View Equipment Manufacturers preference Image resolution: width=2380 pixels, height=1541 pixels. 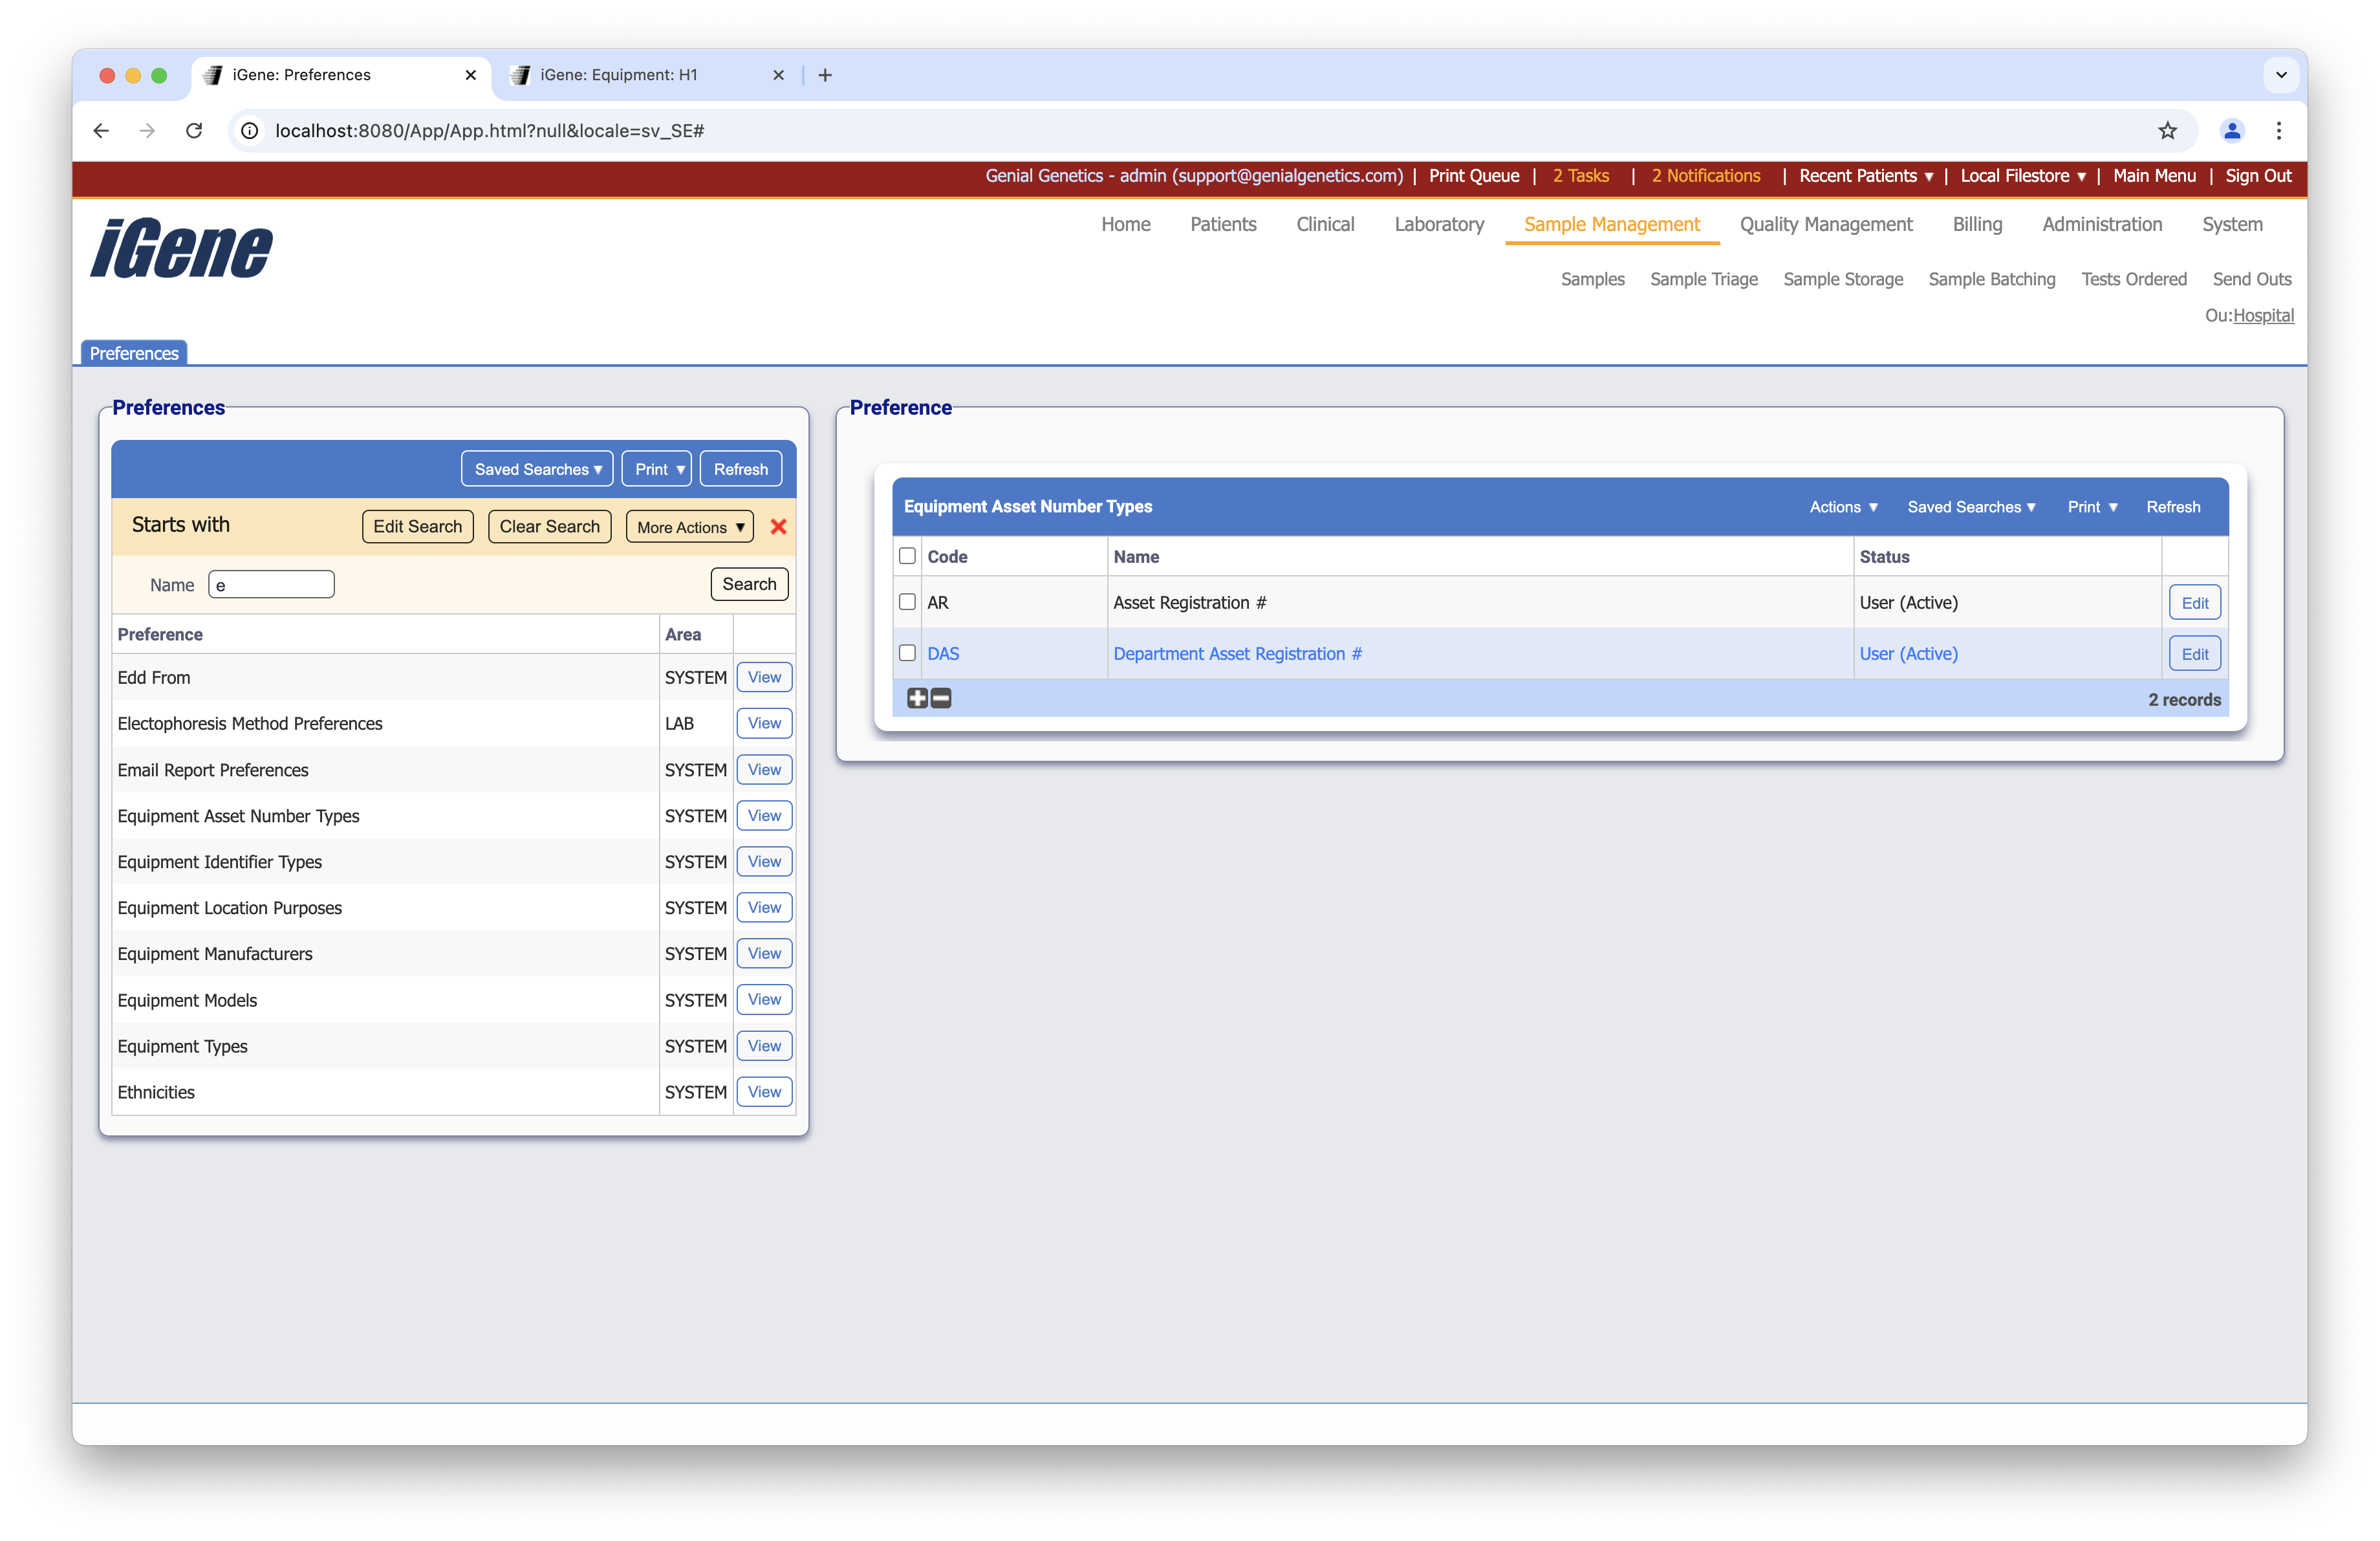coord(764,953)
